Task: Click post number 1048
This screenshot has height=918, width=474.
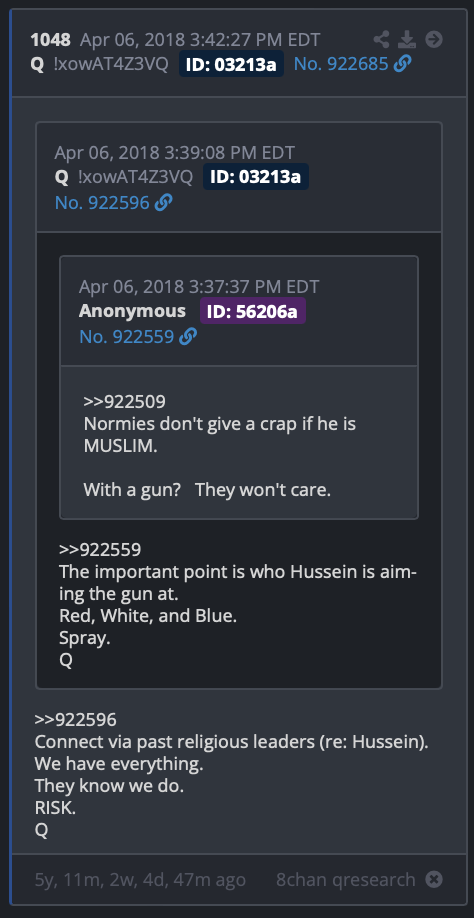Action: (x=50, y=40)
